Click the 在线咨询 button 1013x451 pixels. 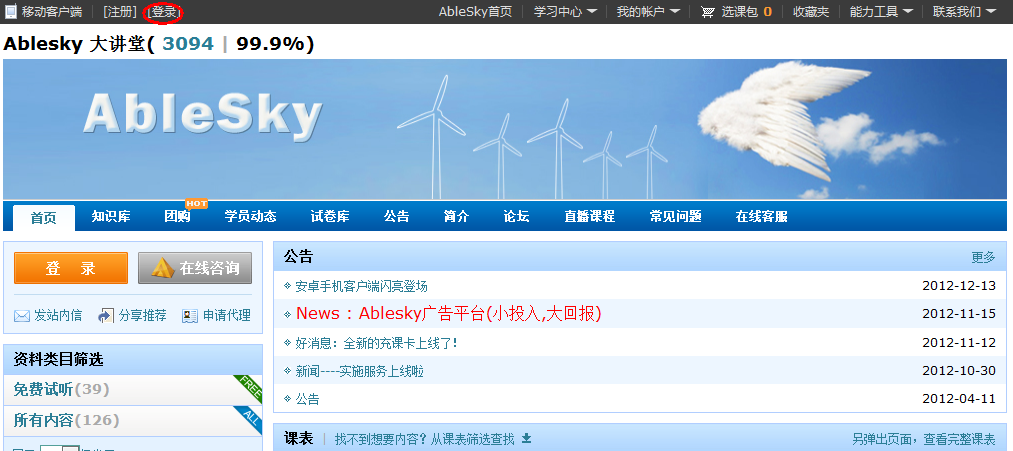pos(195,268)
